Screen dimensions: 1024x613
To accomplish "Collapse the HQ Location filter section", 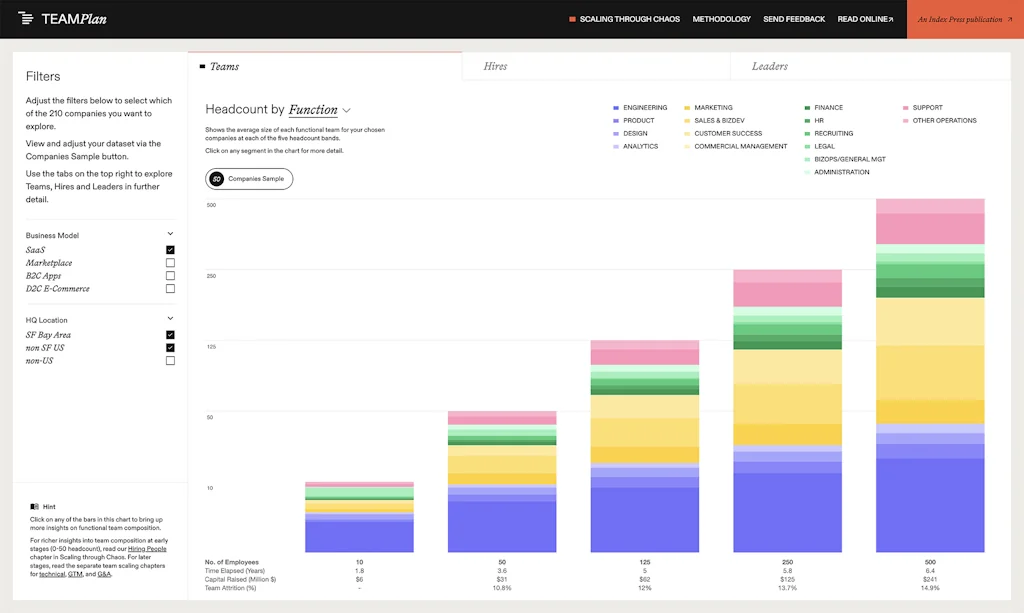I will click(x=170, y=320).
